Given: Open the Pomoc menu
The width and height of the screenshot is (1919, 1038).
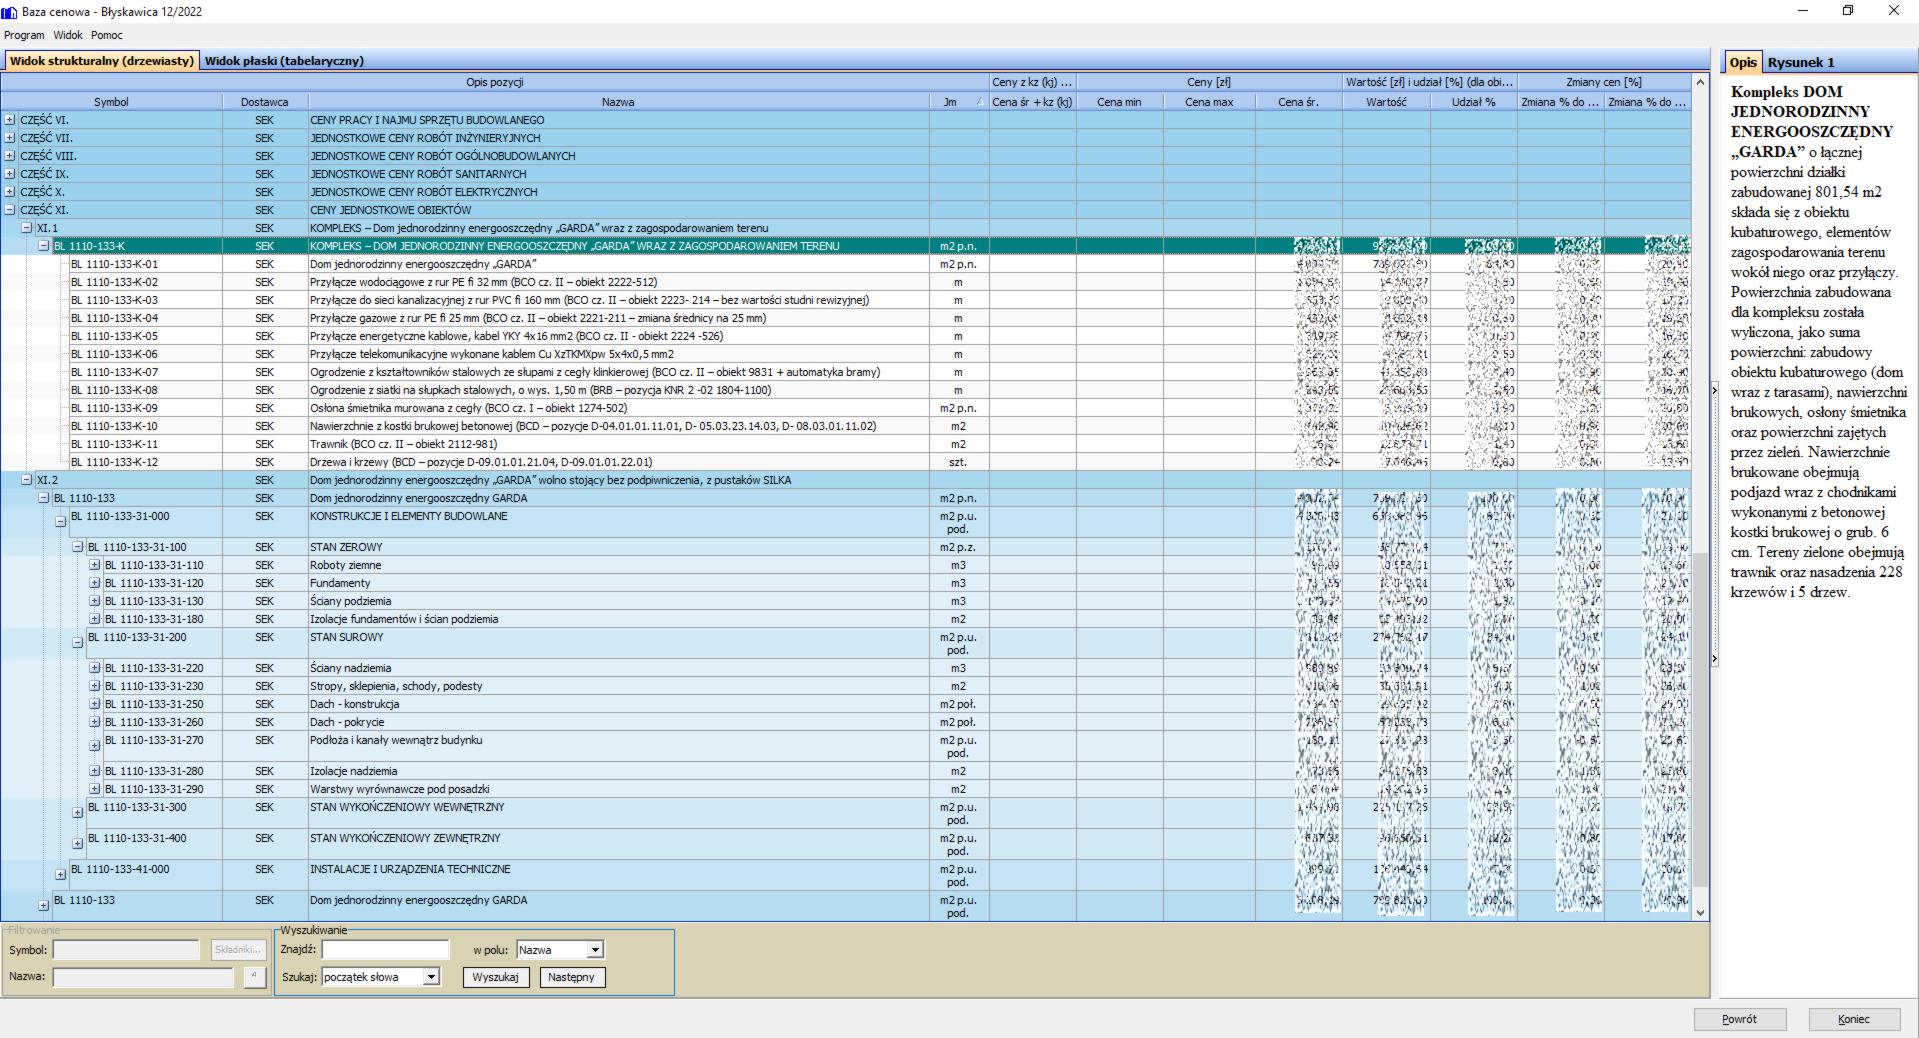Looking at the screenshot, I should [x=107, y=35].
